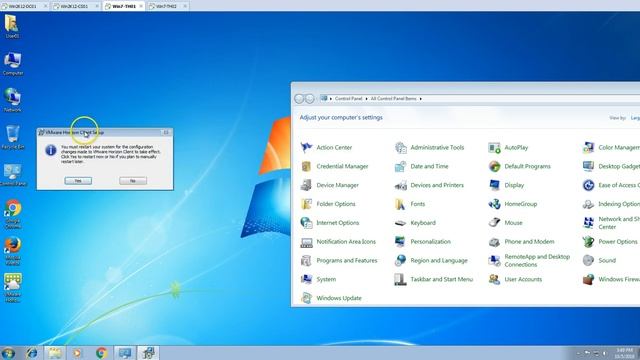Screen dimensions: 640x360
Task: Open Windows Explorer from taskbar
Action: click(x=55, y=353)
